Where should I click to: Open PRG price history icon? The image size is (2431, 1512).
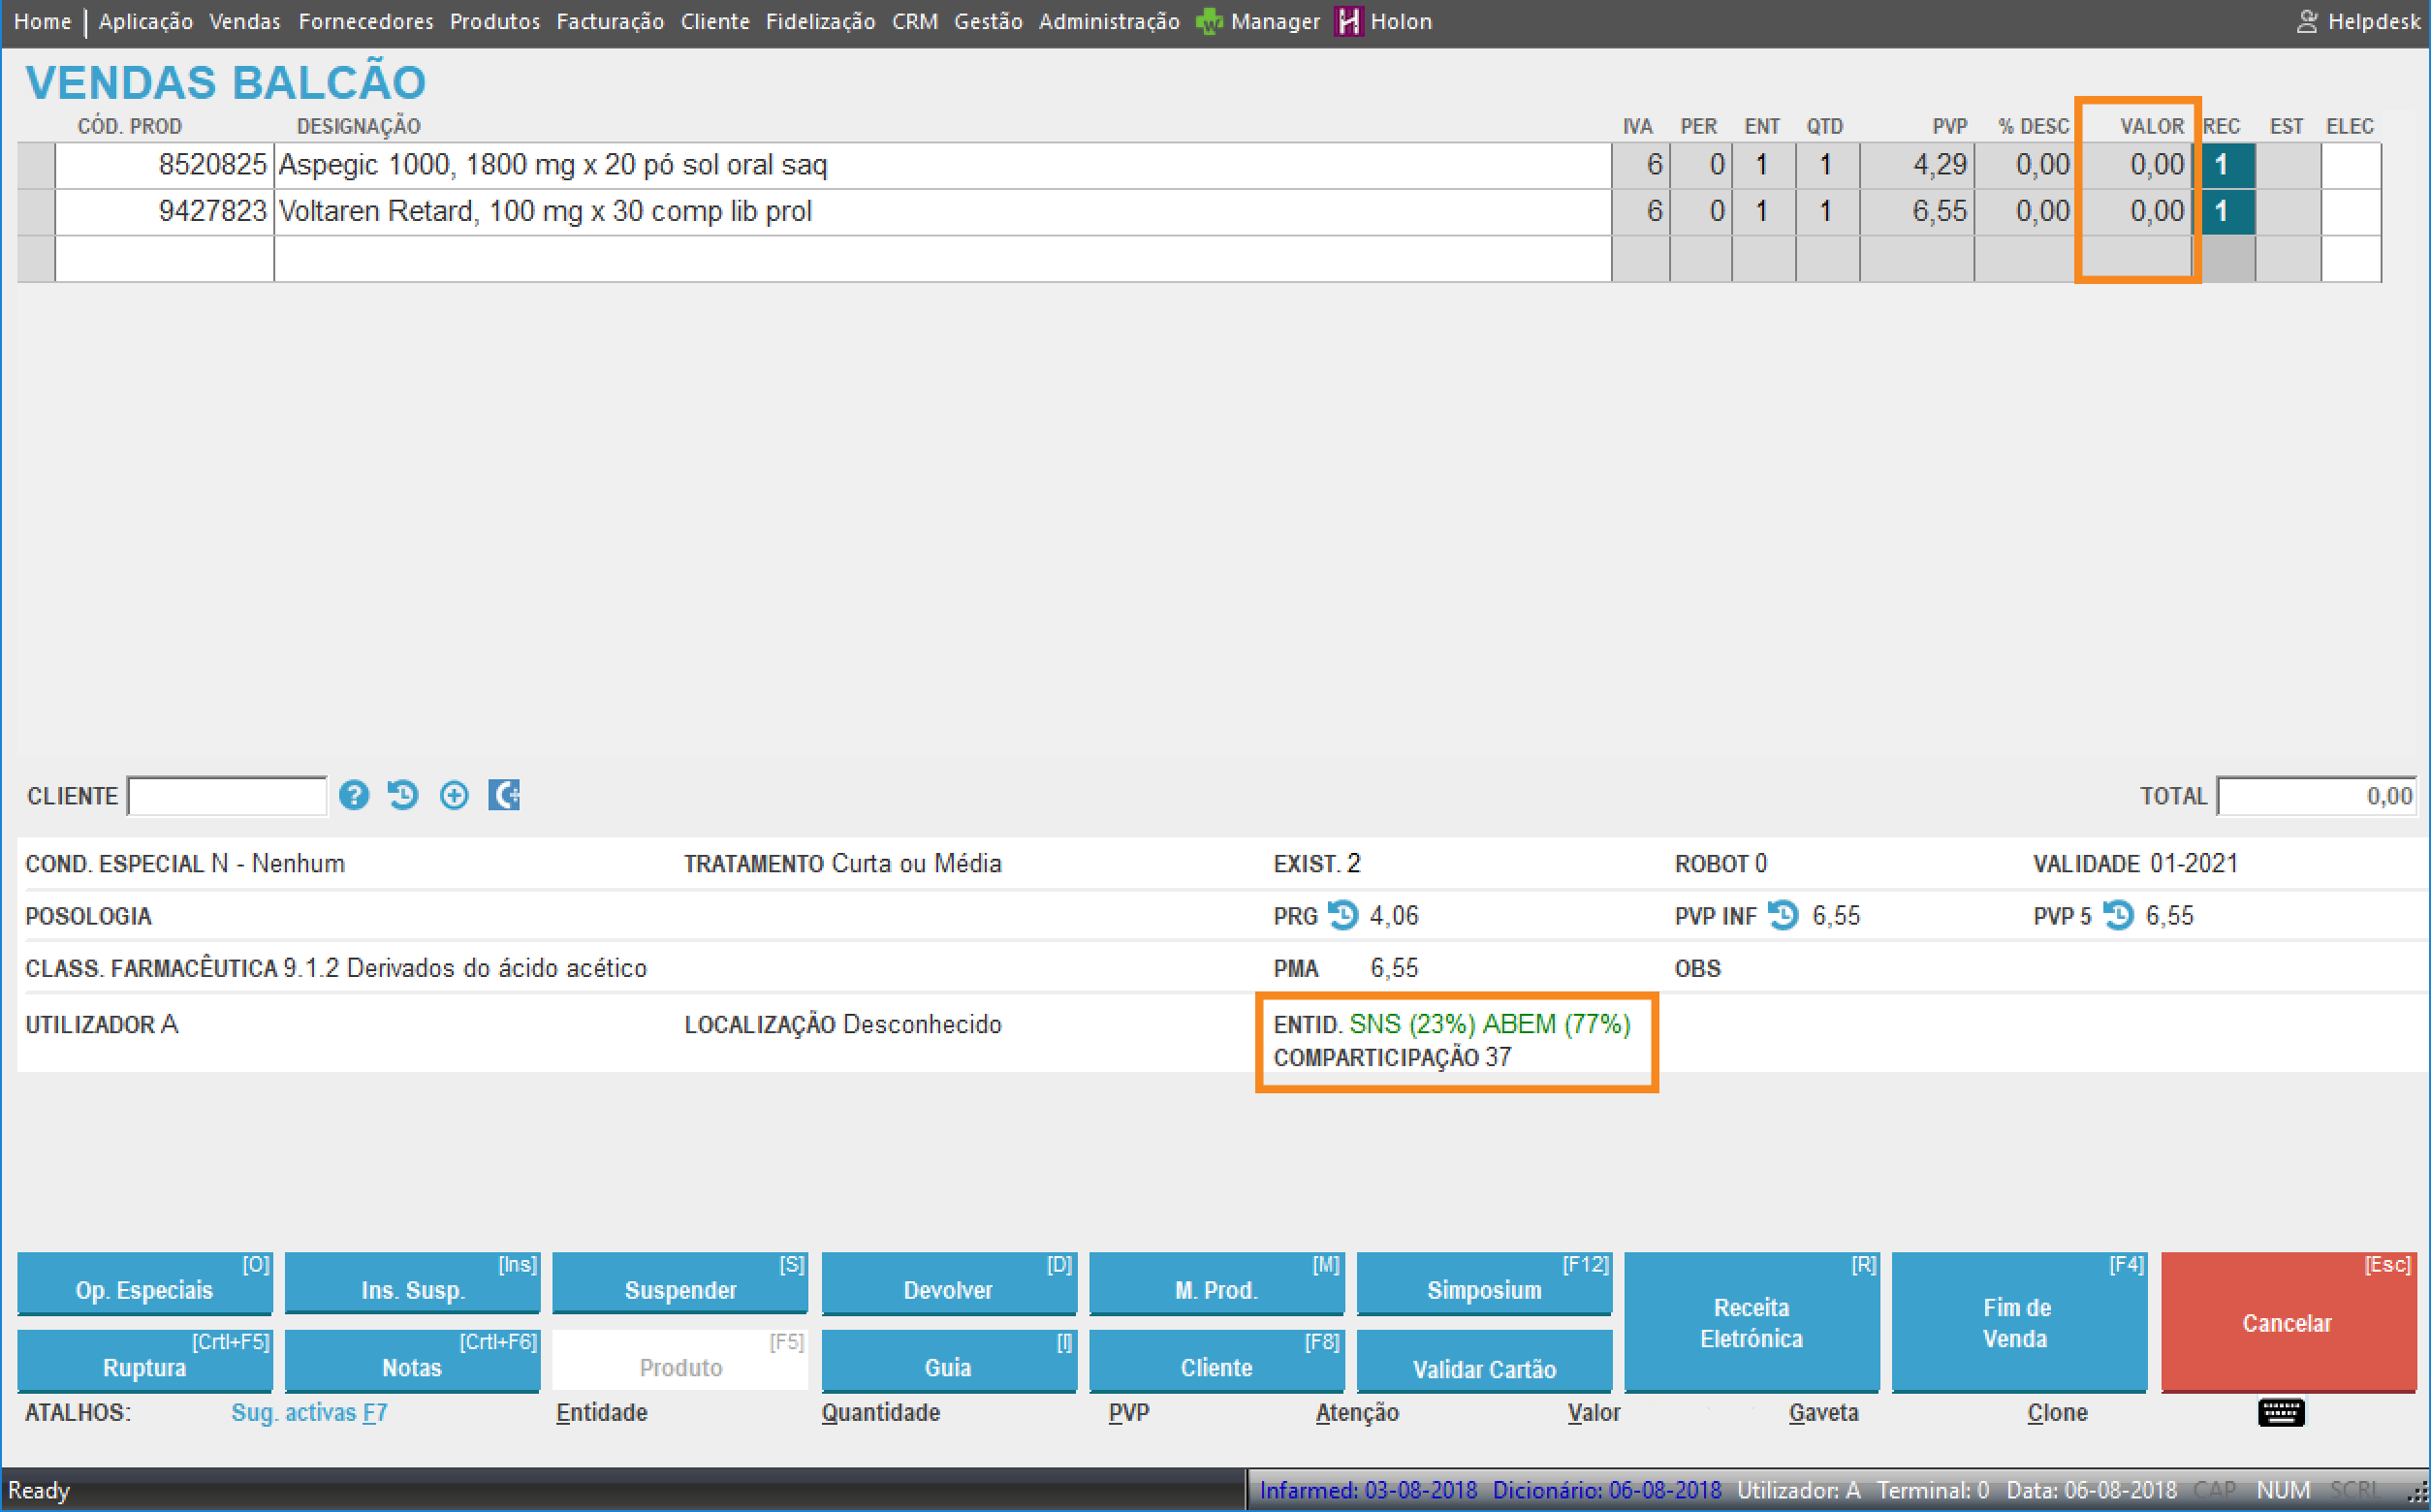1343,916
